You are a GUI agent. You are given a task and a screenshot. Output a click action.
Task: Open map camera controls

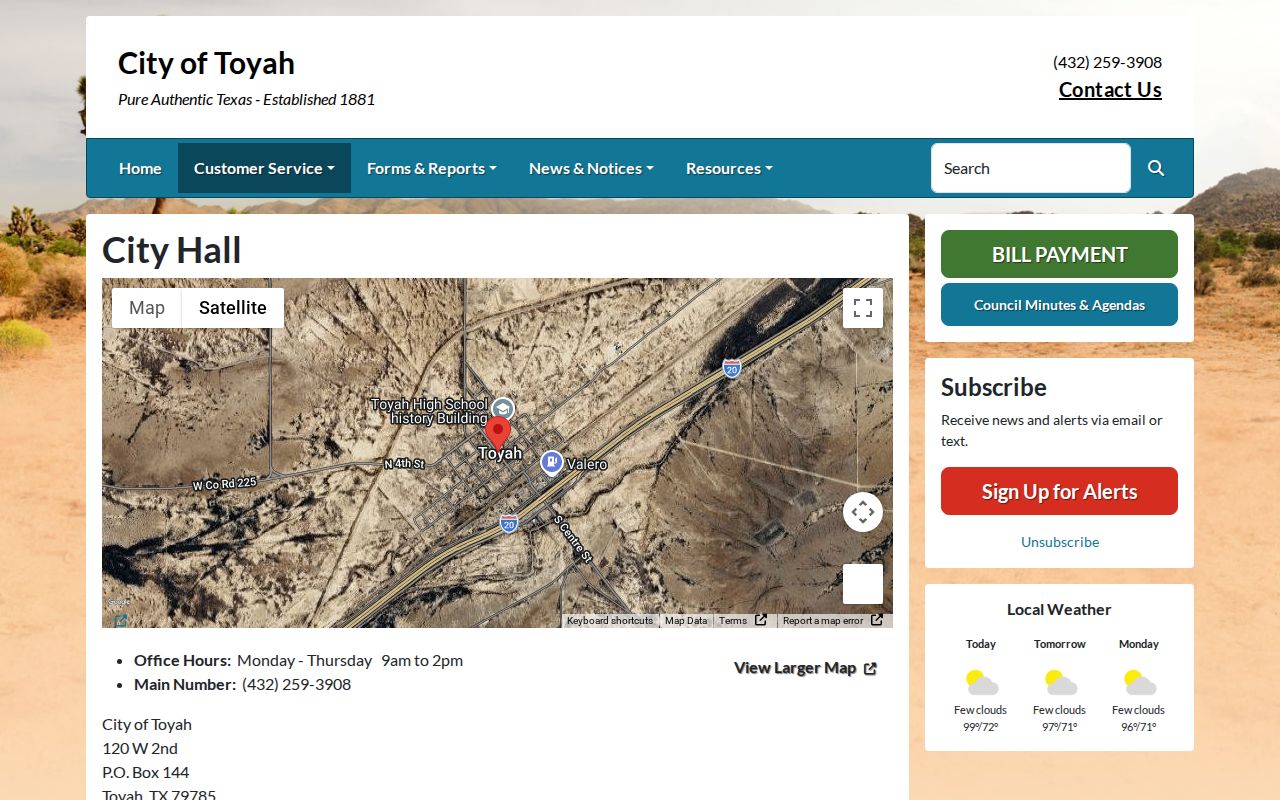click(x=863, y=512)
